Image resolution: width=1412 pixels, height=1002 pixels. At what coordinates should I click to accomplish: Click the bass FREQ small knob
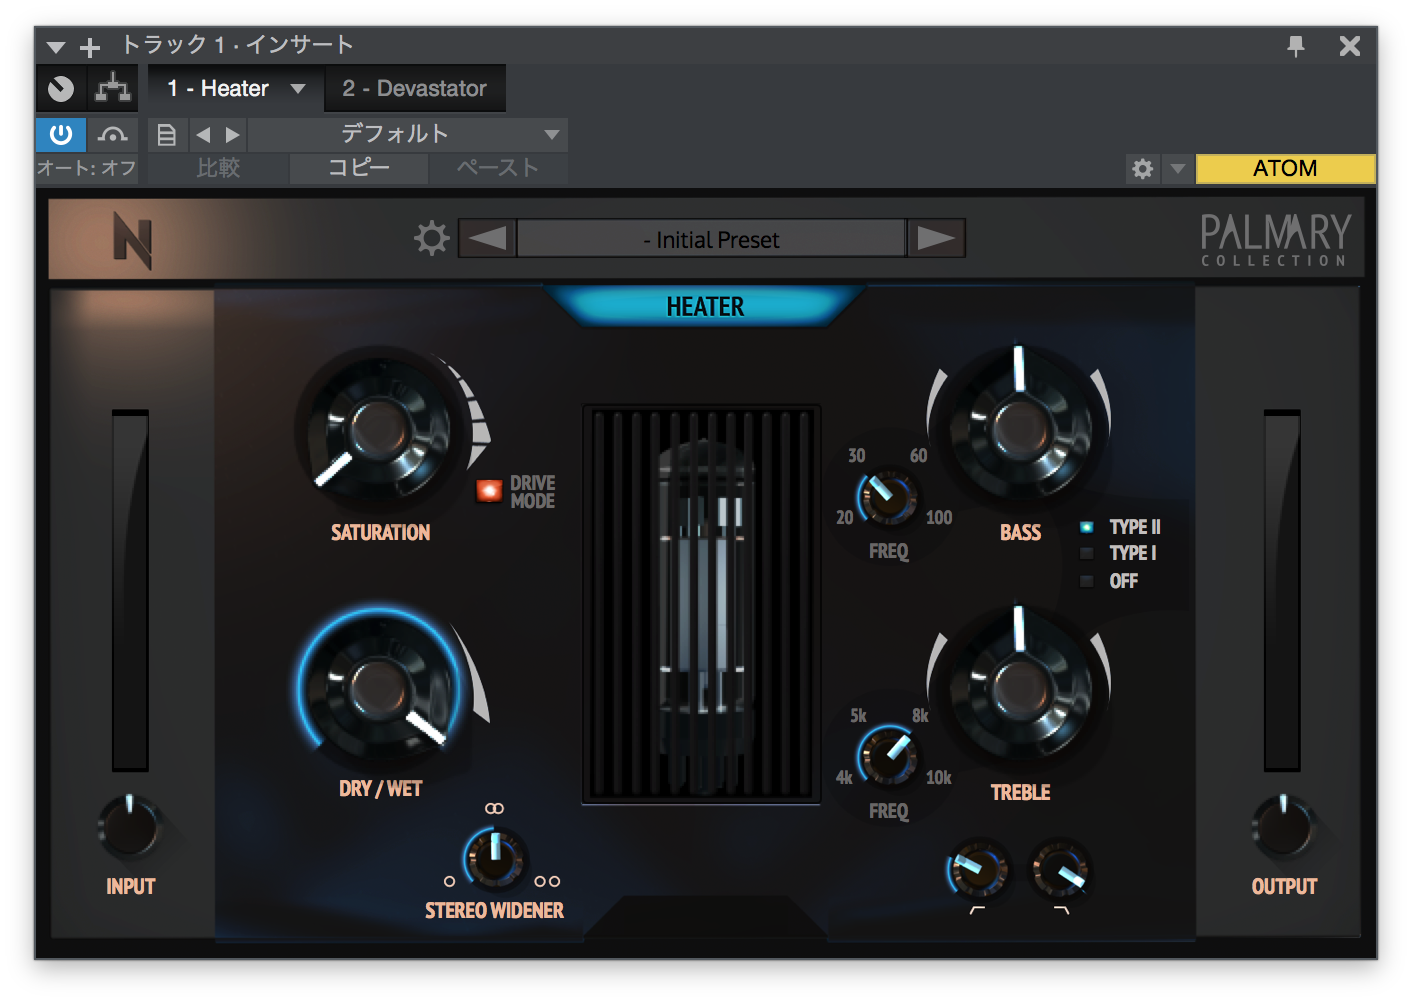(887, 496)
